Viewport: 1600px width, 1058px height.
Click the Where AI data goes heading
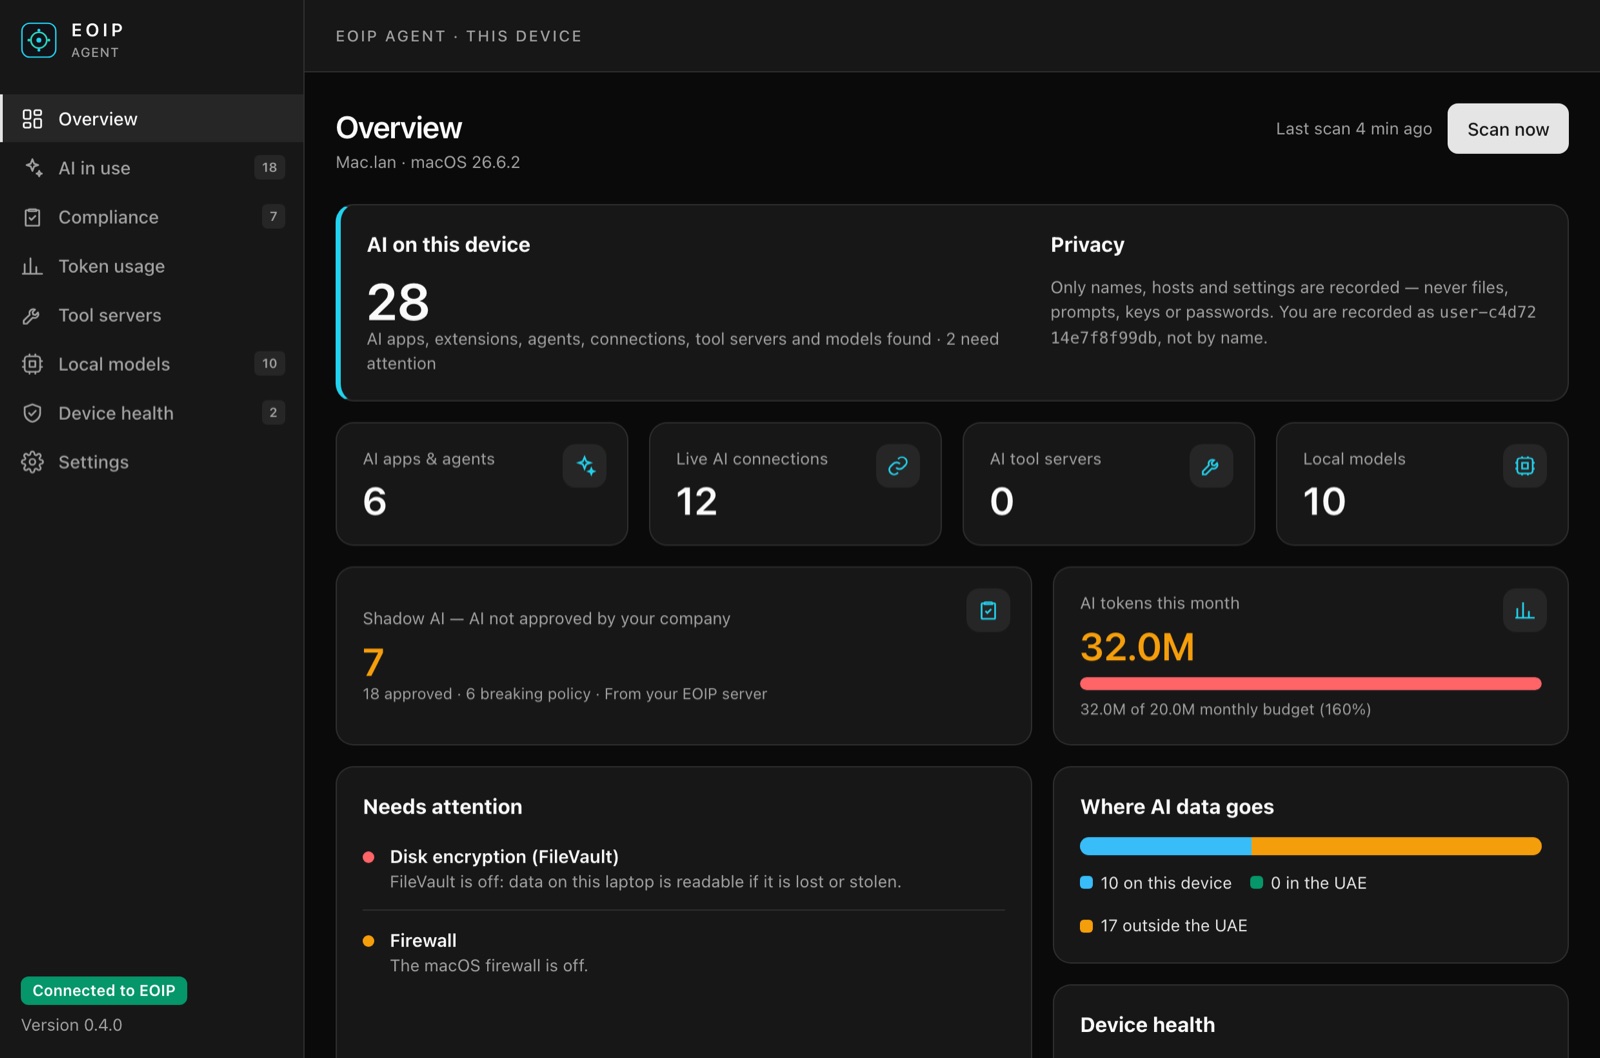coord(1177,807)
